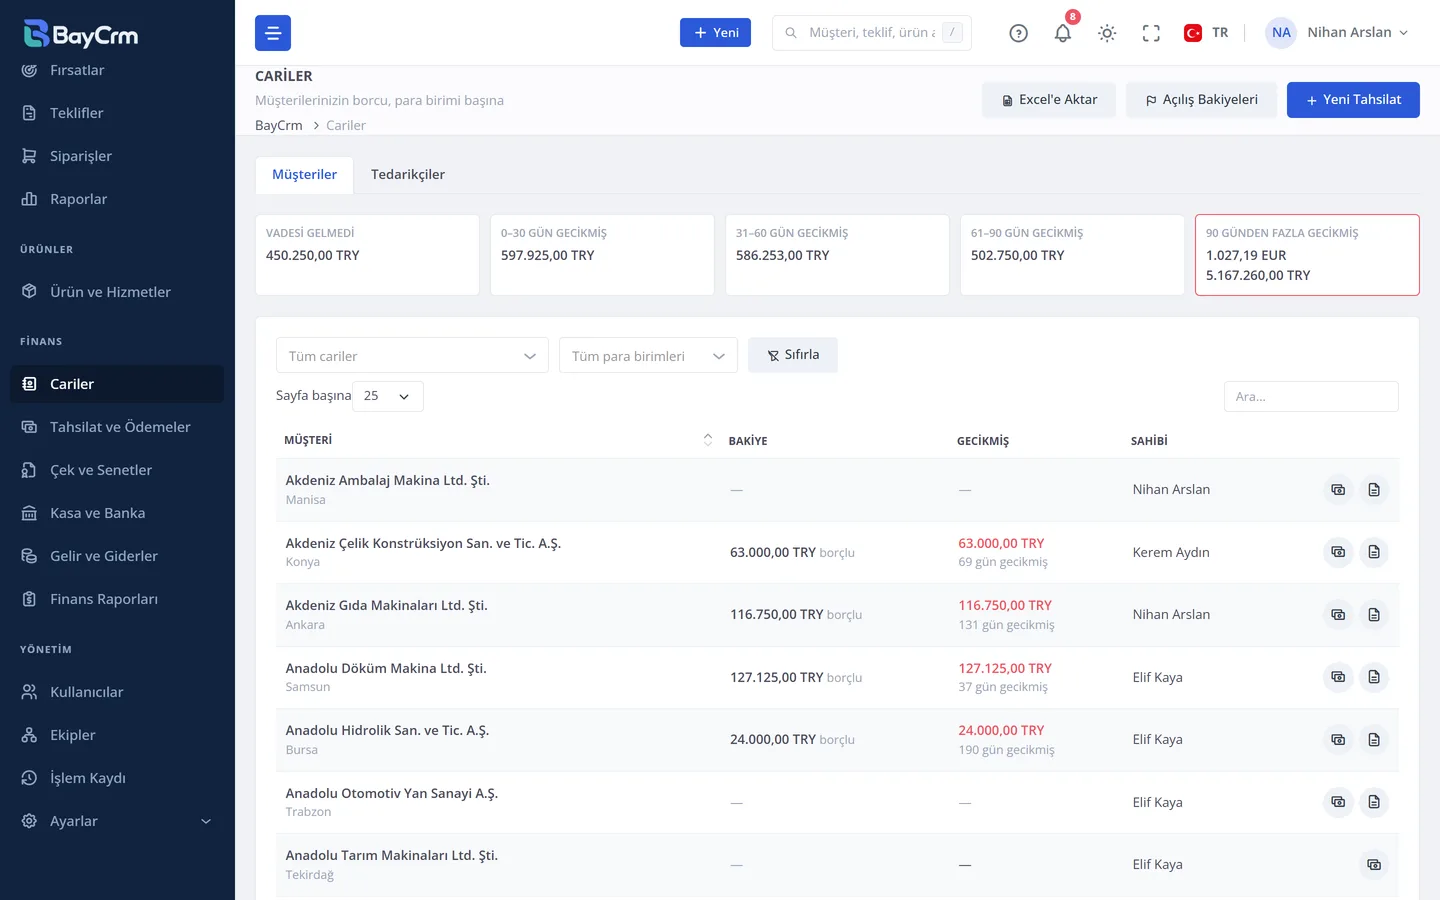Sort by the Müşteri column arrow
1440x900 pixels.
(708, 440)
